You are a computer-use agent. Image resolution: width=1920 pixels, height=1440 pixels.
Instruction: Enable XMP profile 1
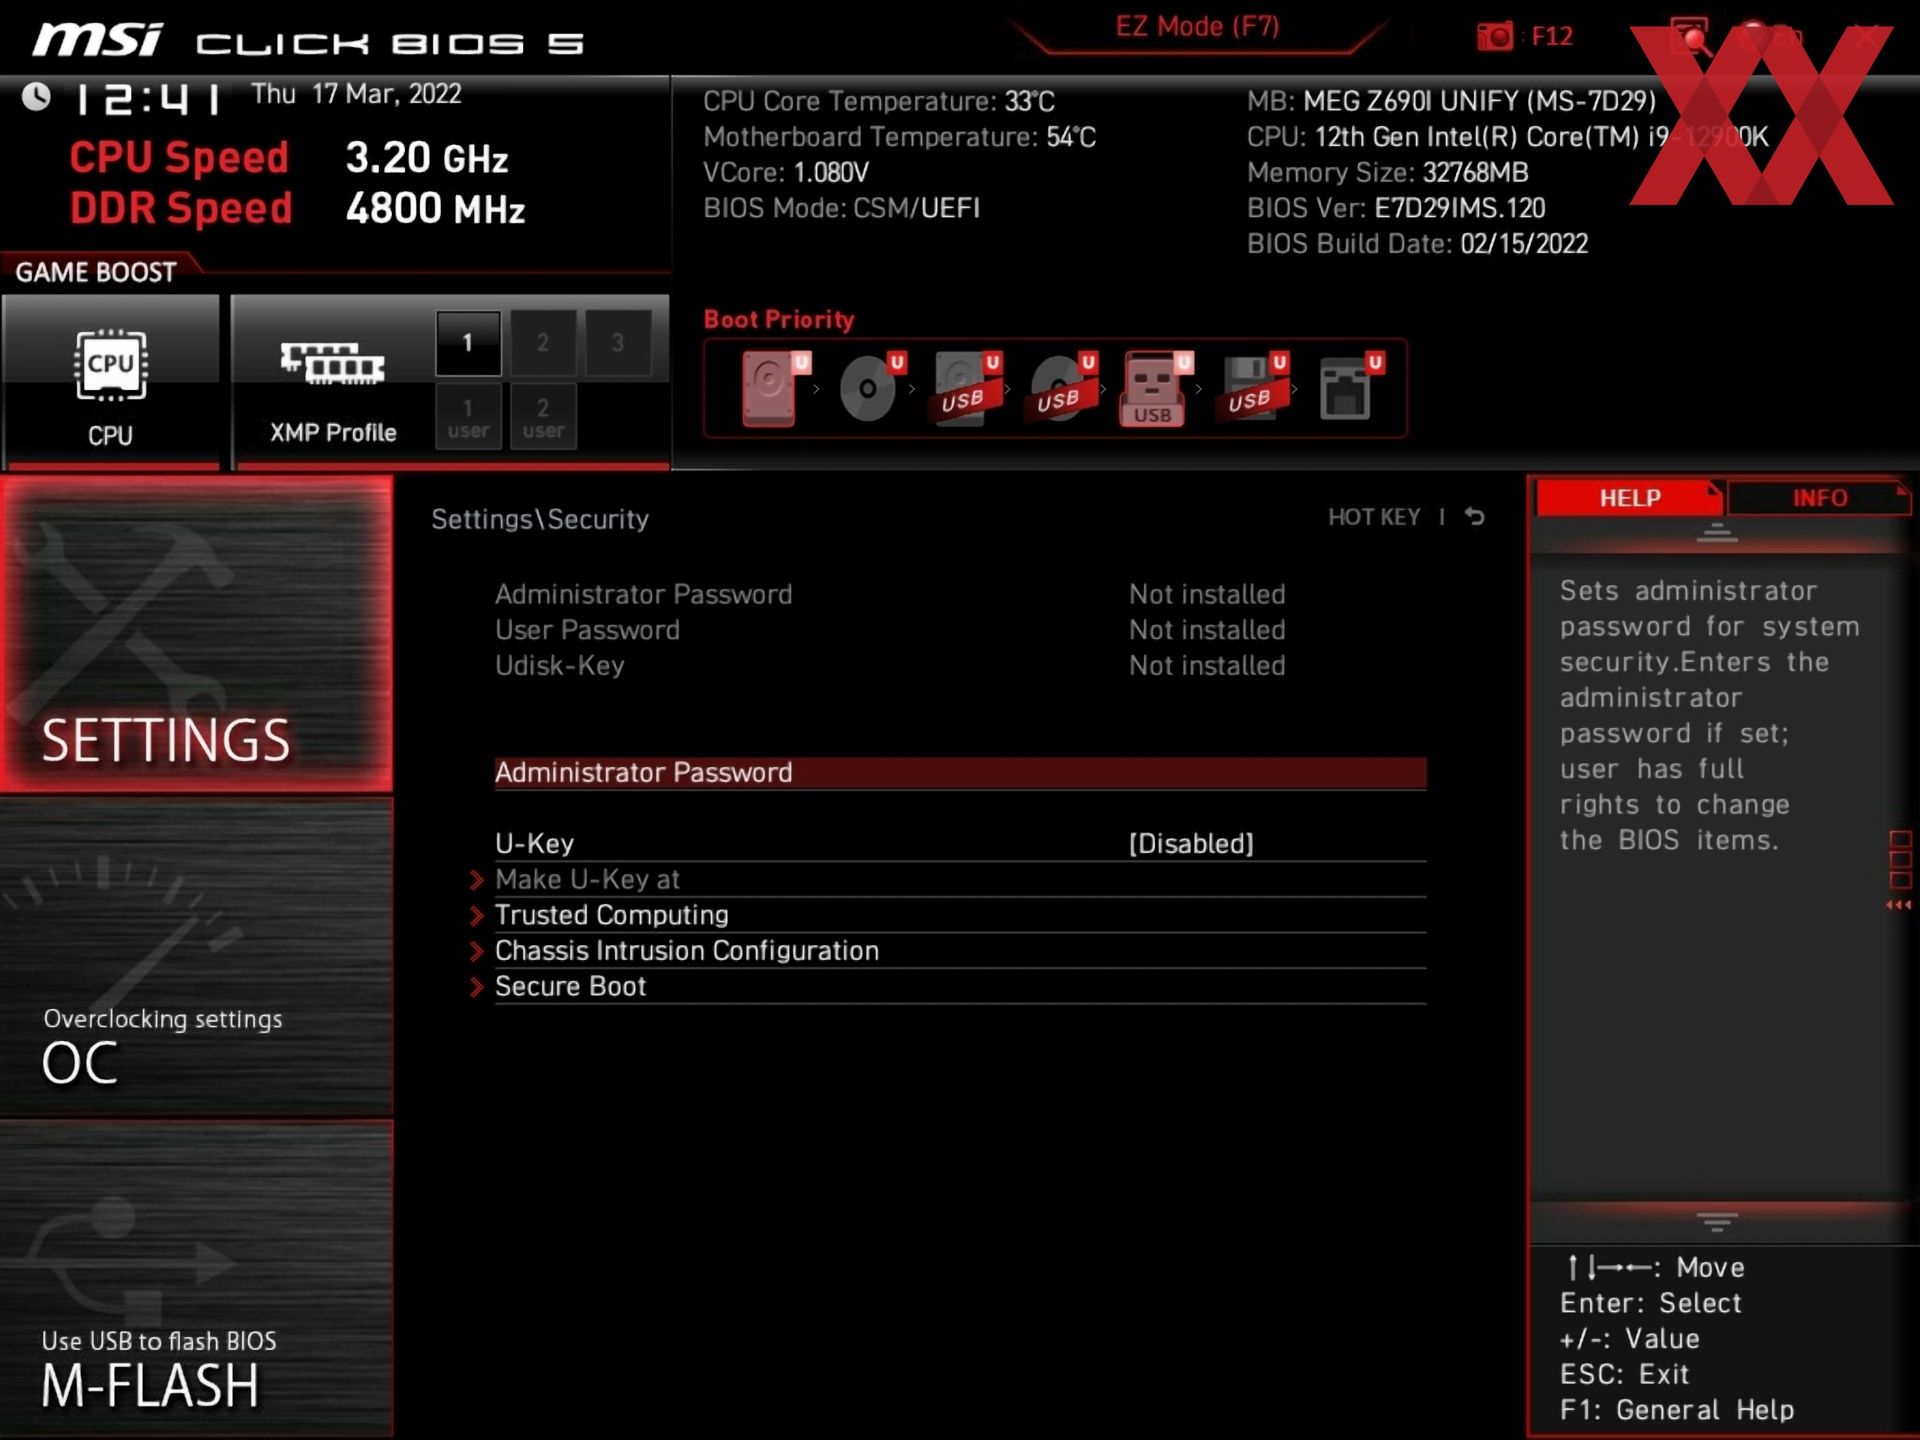[x=468, y=343]
